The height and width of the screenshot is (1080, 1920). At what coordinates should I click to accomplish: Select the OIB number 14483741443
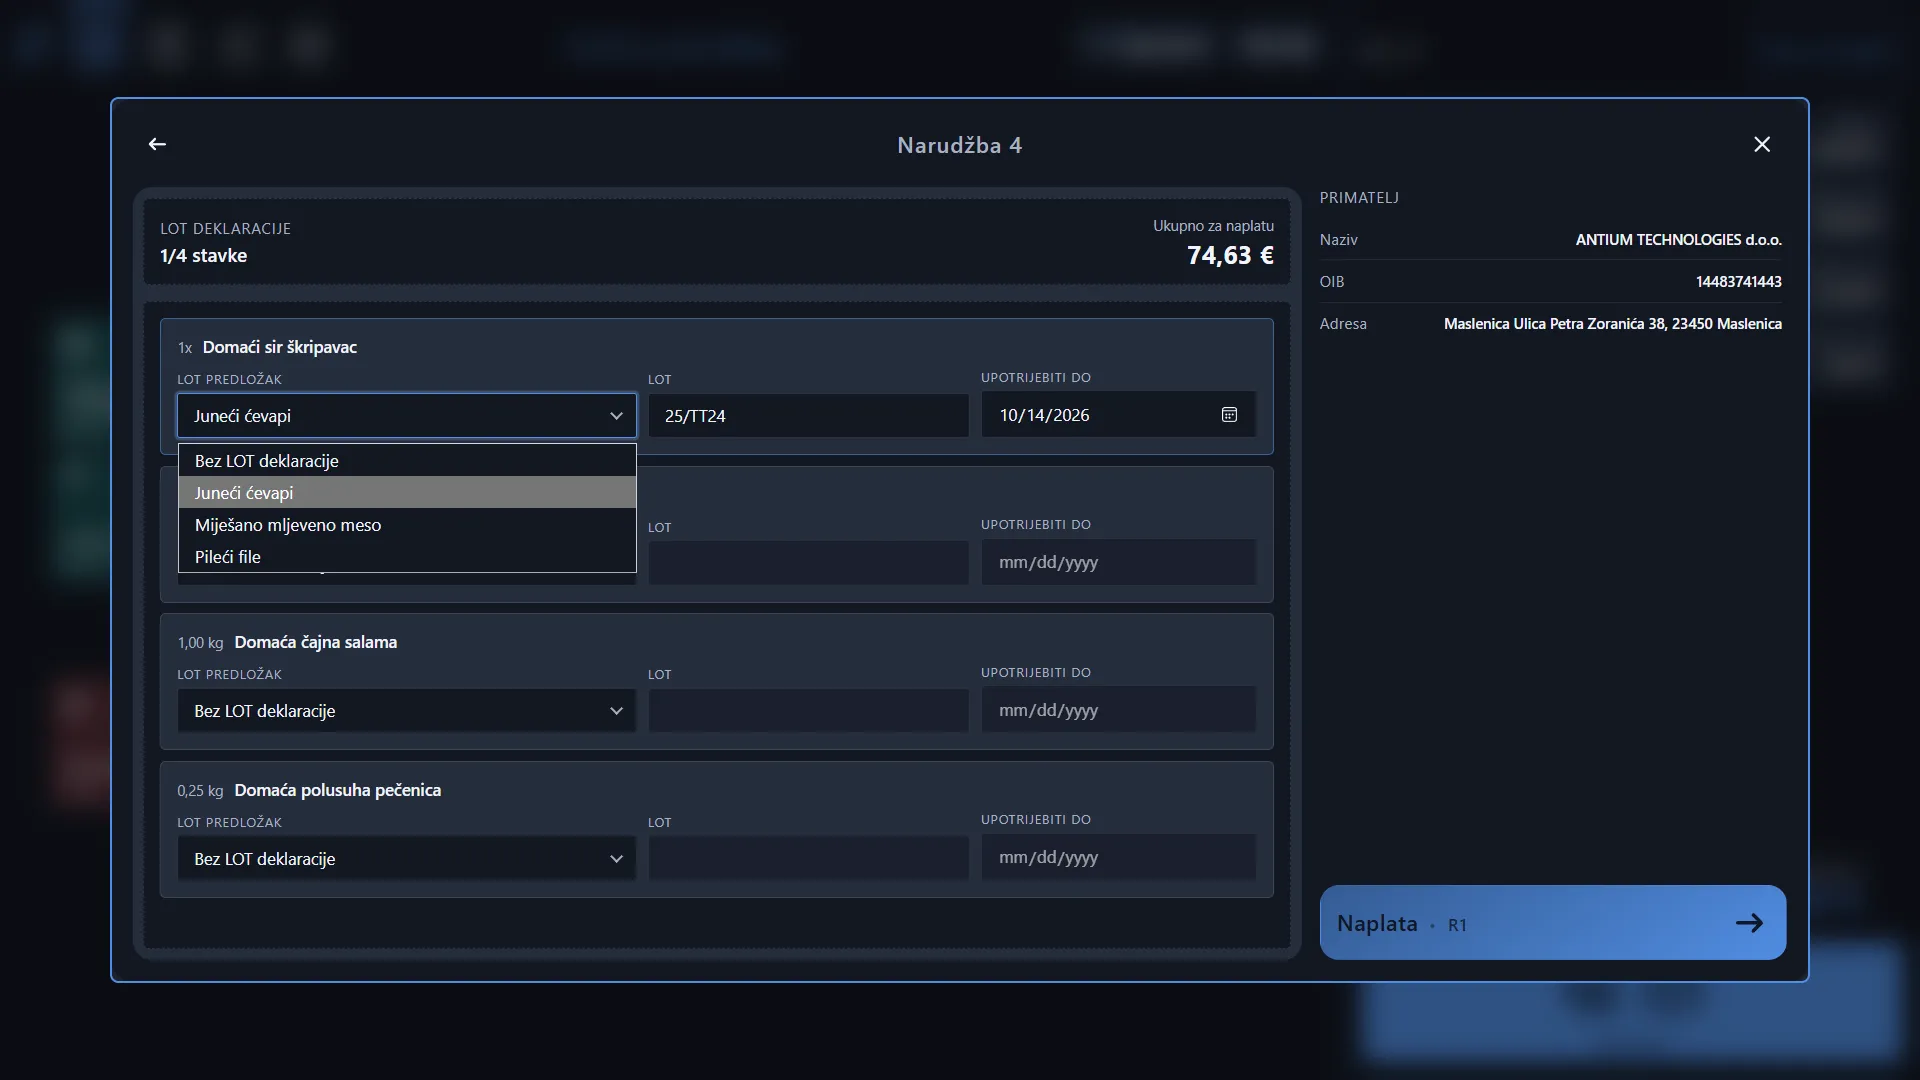(x=1738, y=282)
